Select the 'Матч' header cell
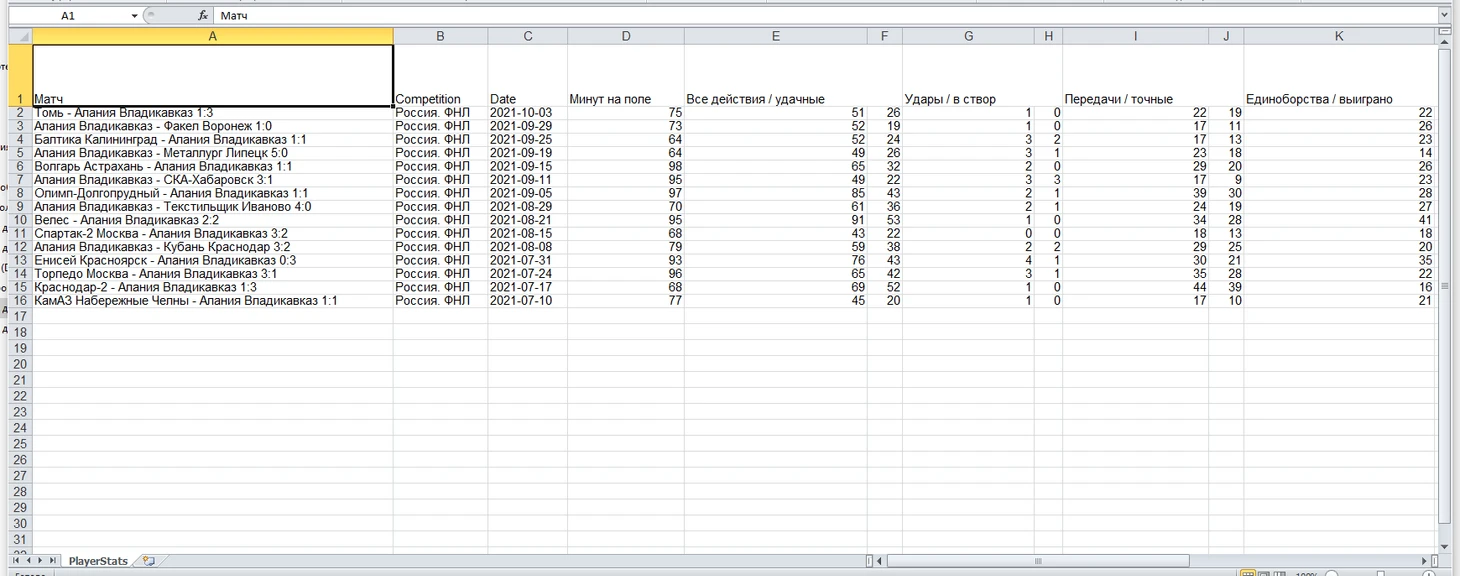This screenshot has height=576, width=1460. click(x=212, y=75)
